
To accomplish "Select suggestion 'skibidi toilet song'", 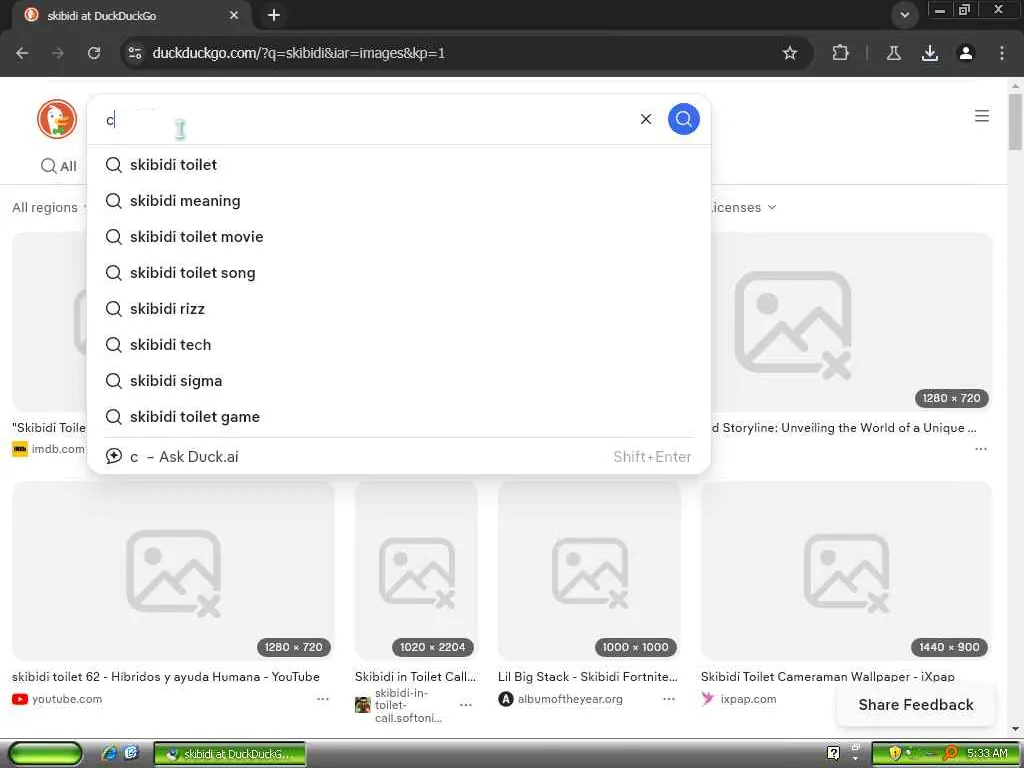I will tap(398, 272).
